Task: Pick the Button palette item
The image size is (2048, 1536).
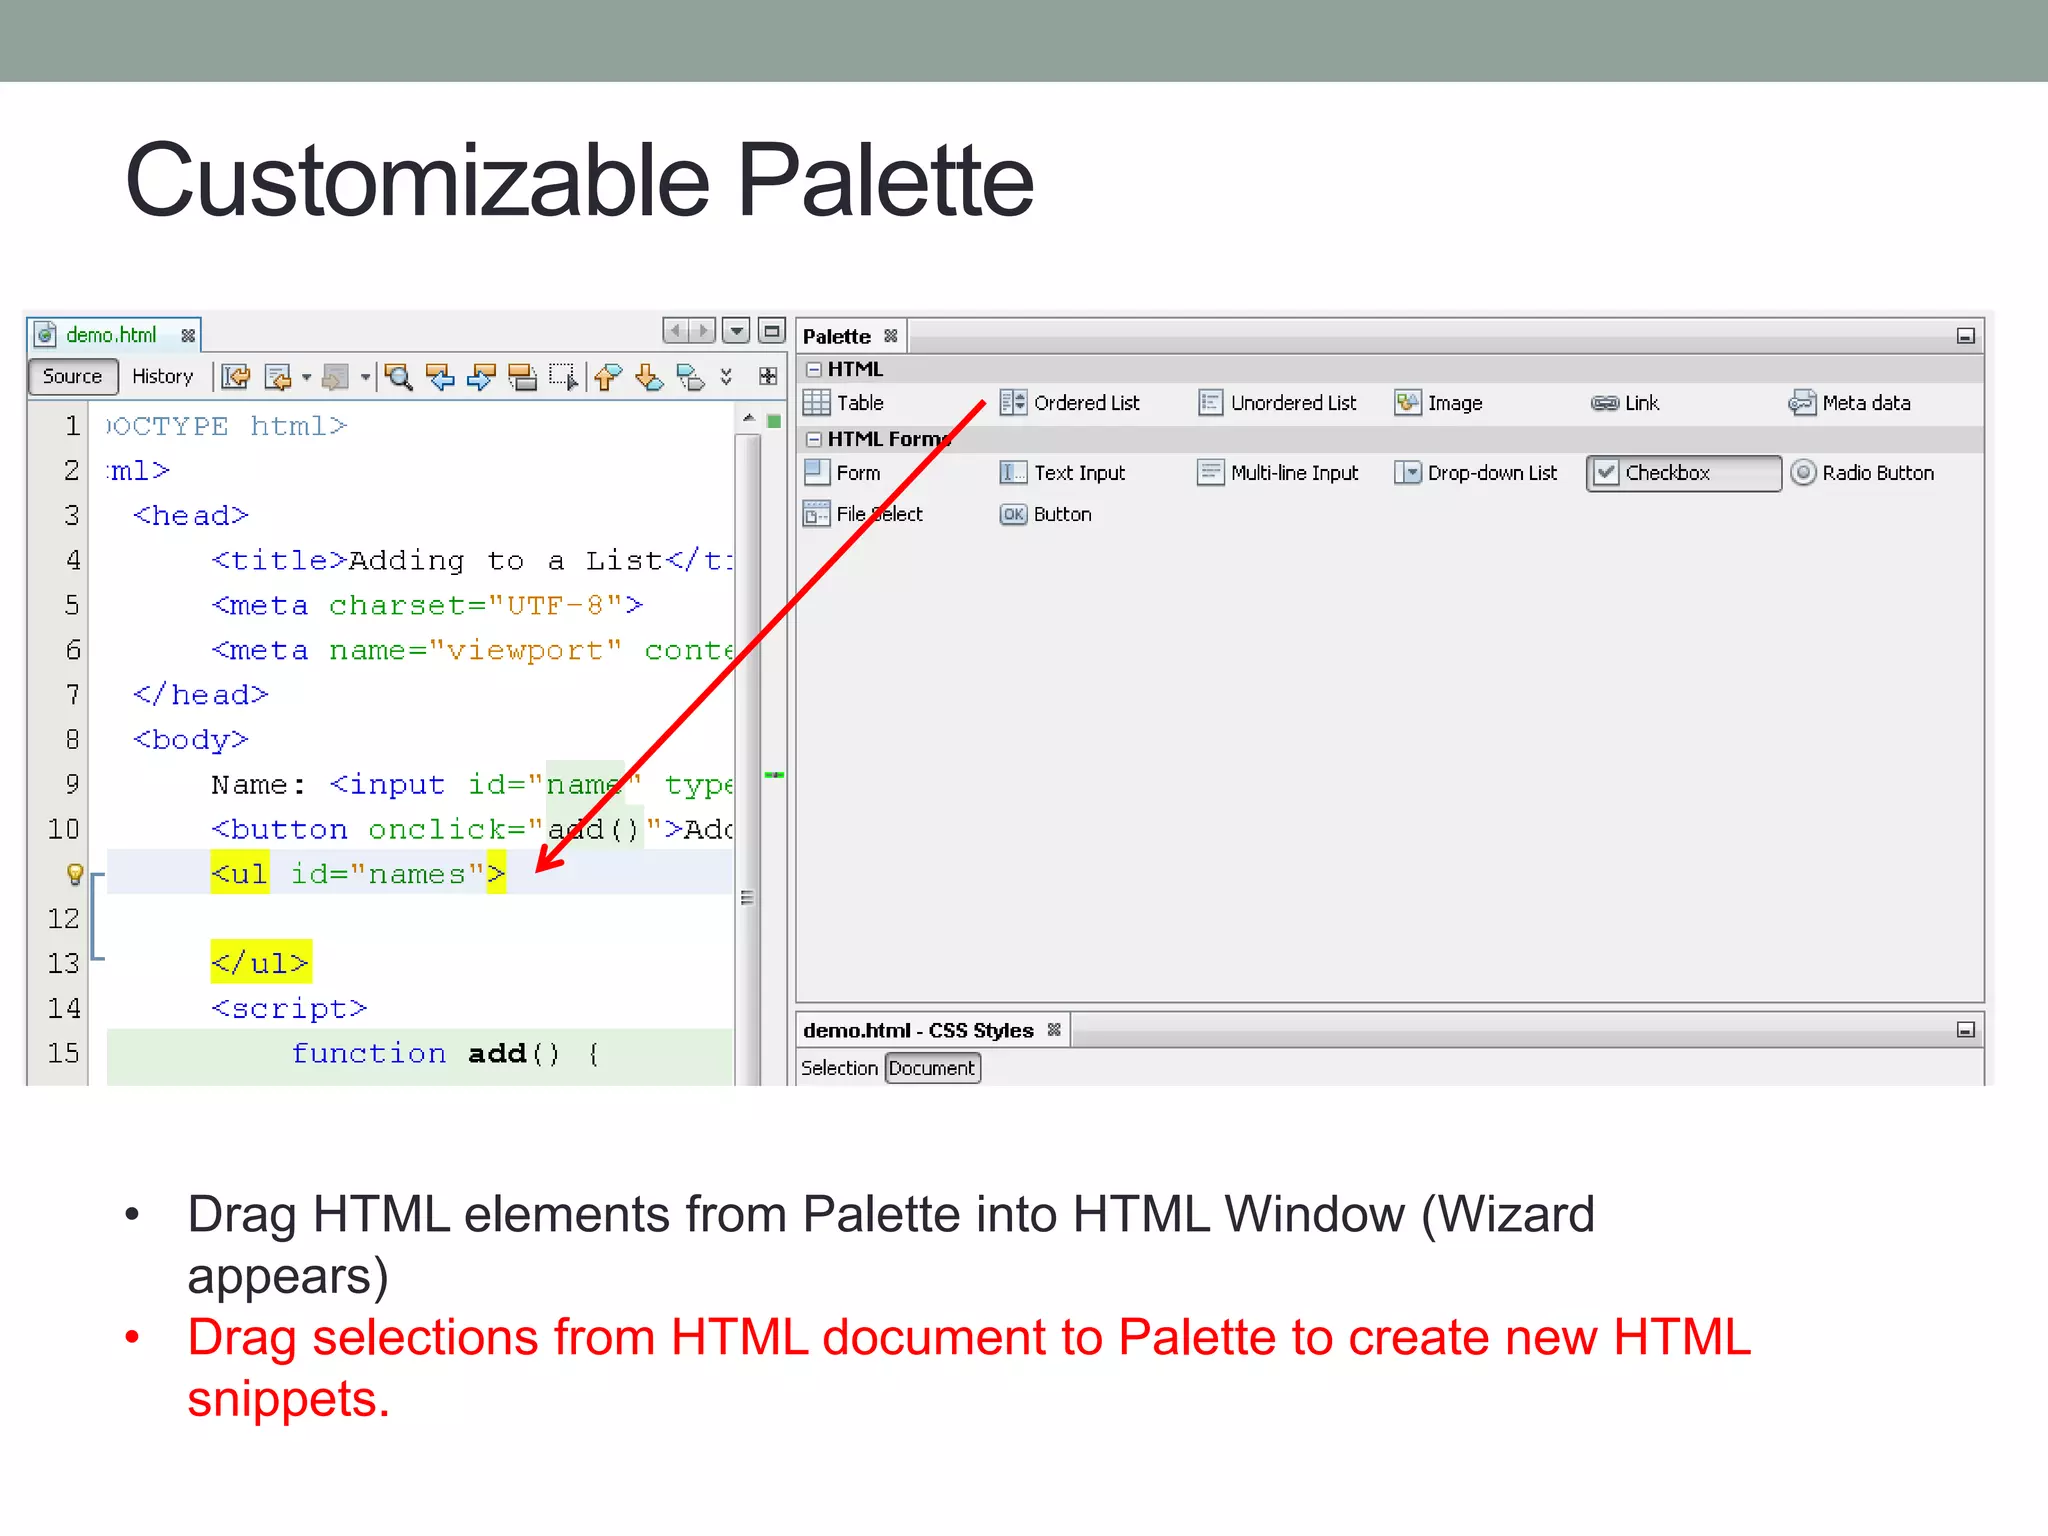Action: 1046,514
